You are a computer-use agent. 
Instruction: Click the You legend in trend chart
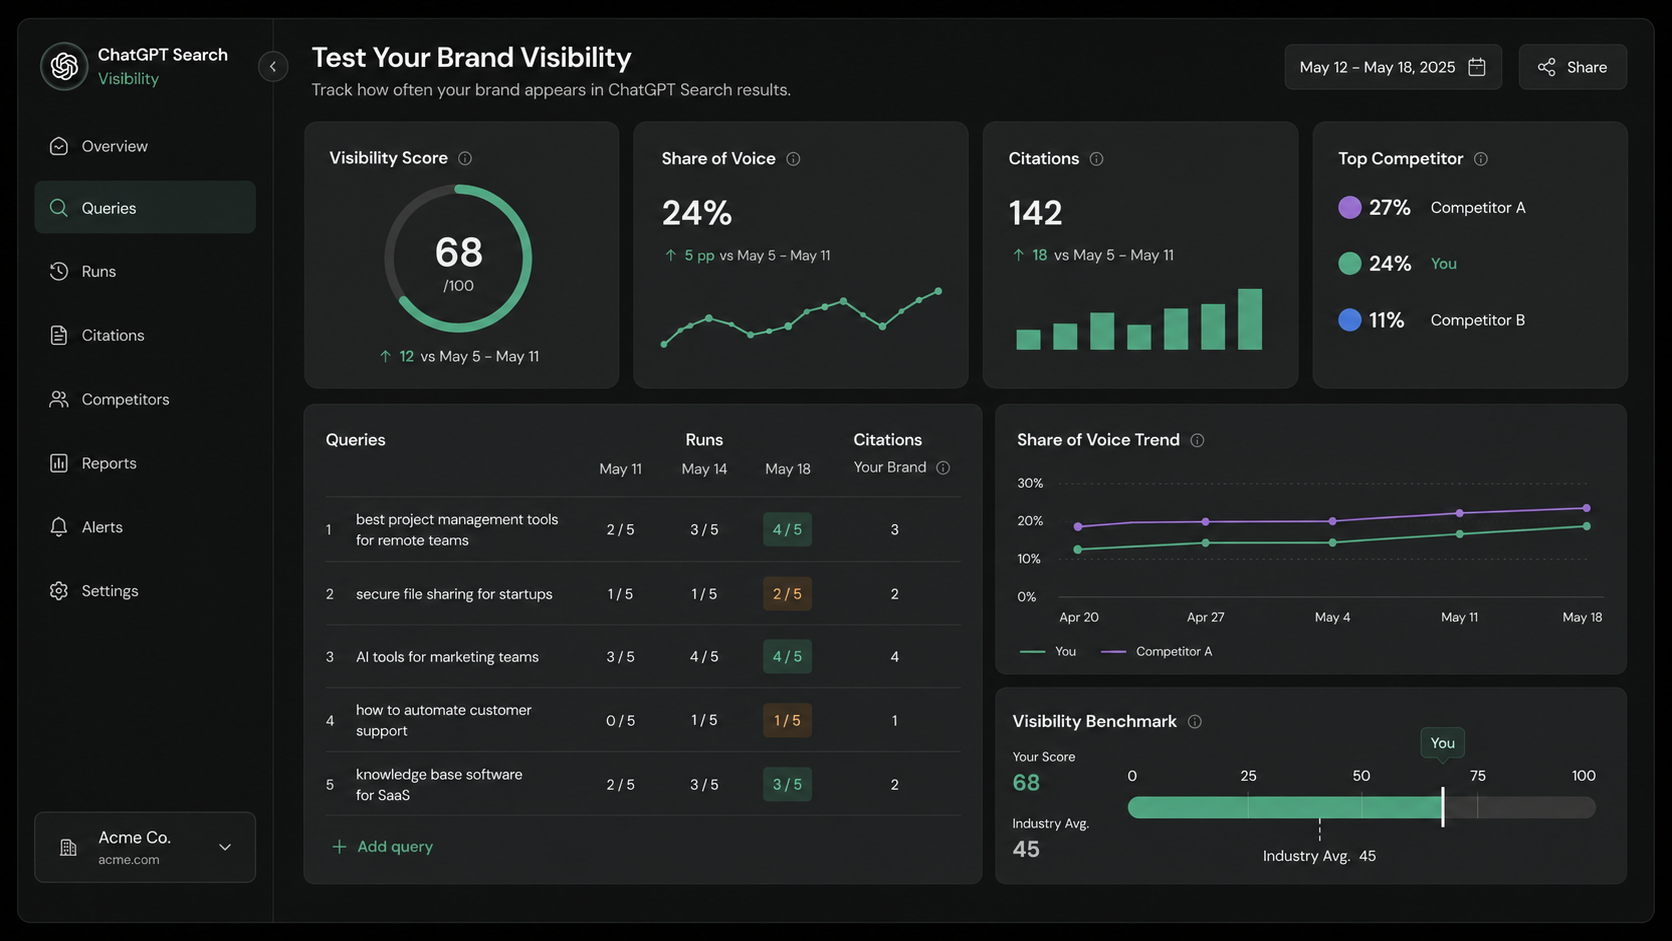pyautogui.click(x=1048, y=651)
